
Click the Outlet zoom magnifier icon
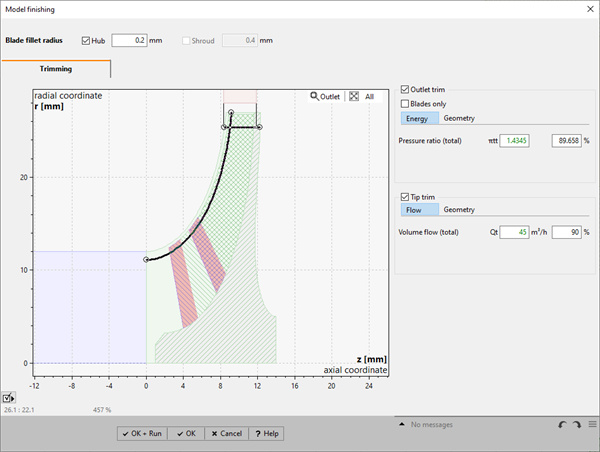pos(315,97)
